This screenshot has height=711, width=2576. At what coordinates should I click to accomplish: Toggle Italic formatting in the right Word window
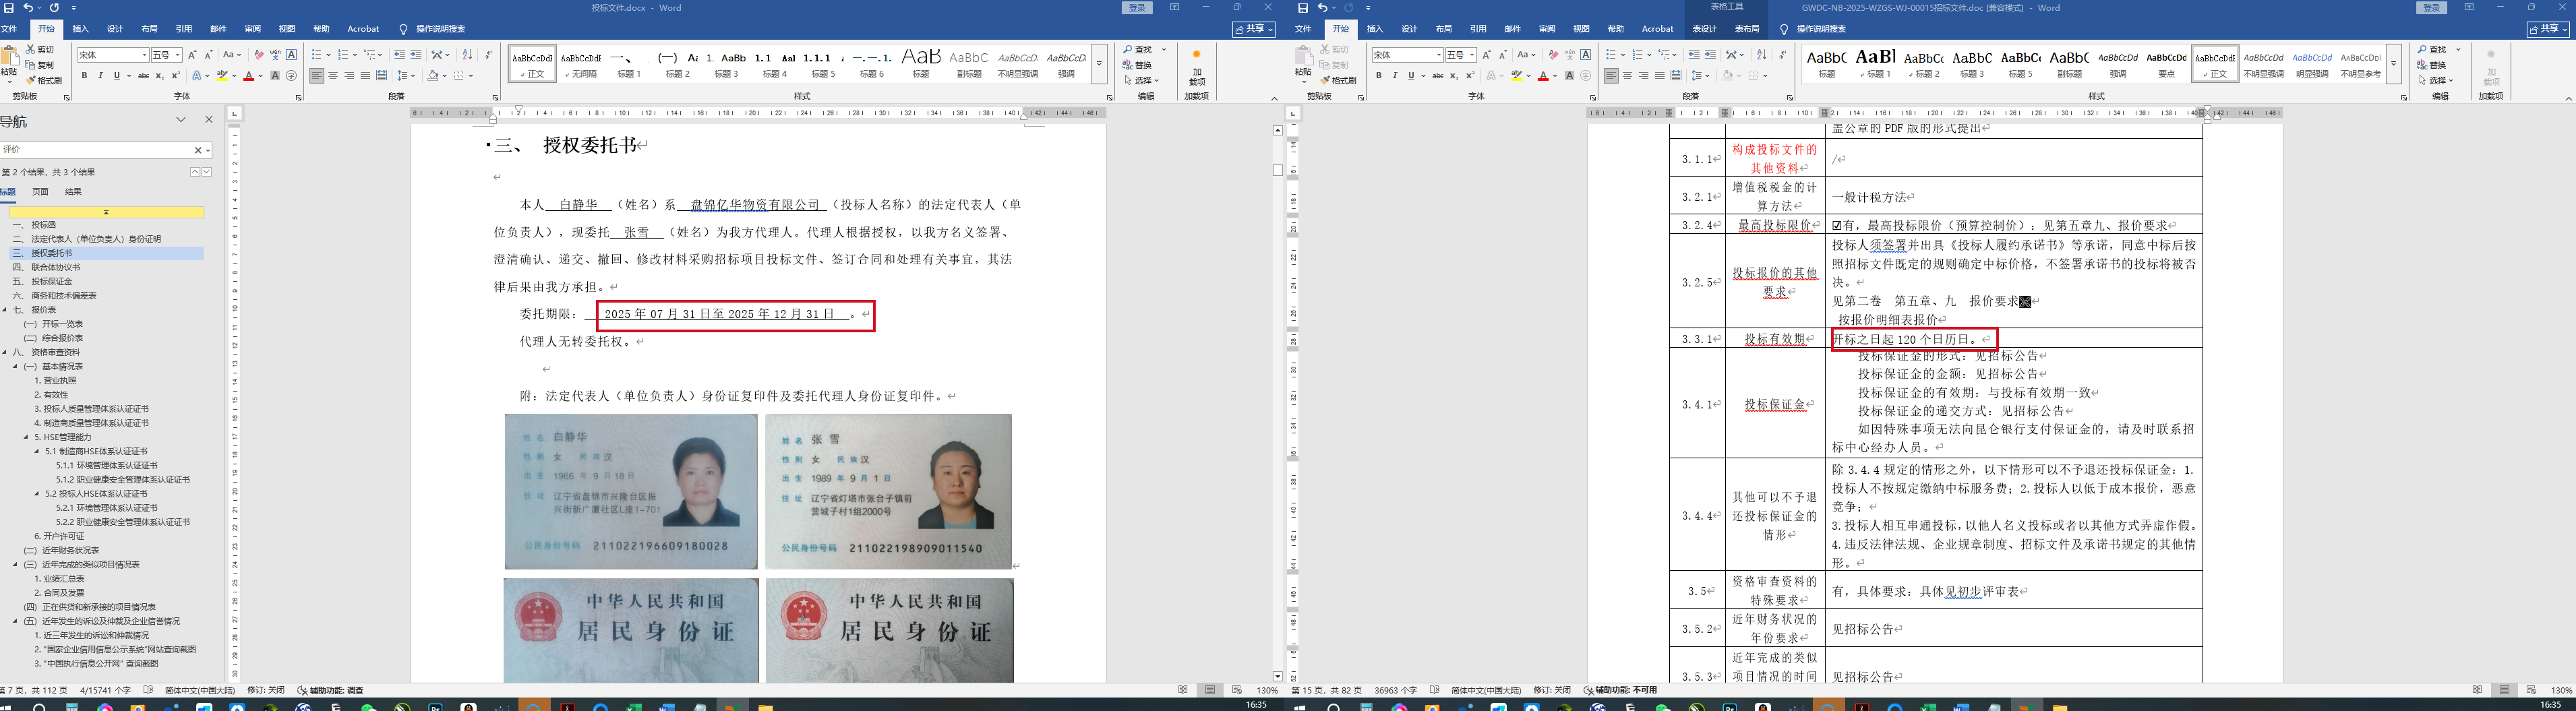(x=1395, y=76)
